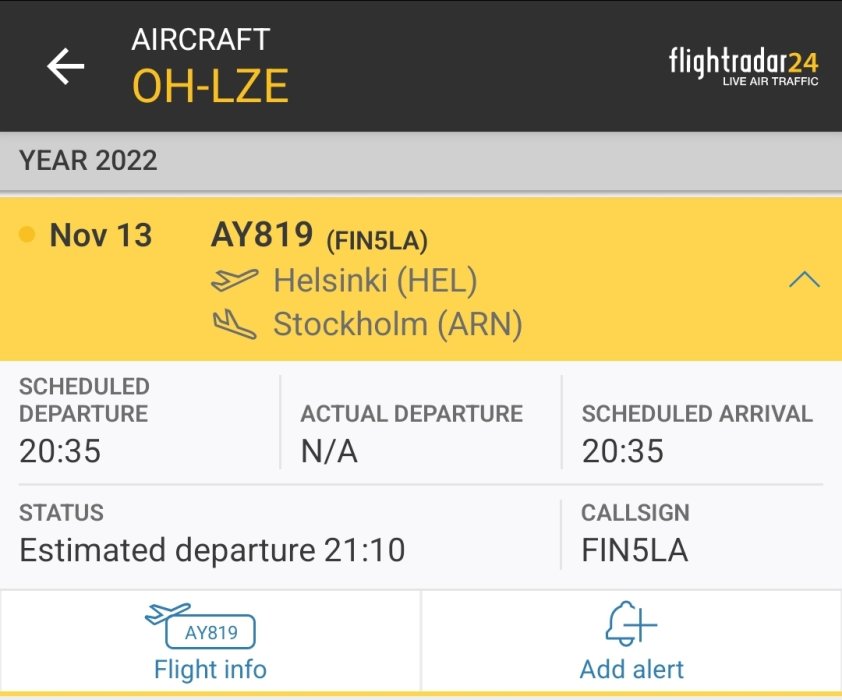Click the landing plane icon beside Stockholm
Viewport: 842px width, 700px height.
pos(235,324)
